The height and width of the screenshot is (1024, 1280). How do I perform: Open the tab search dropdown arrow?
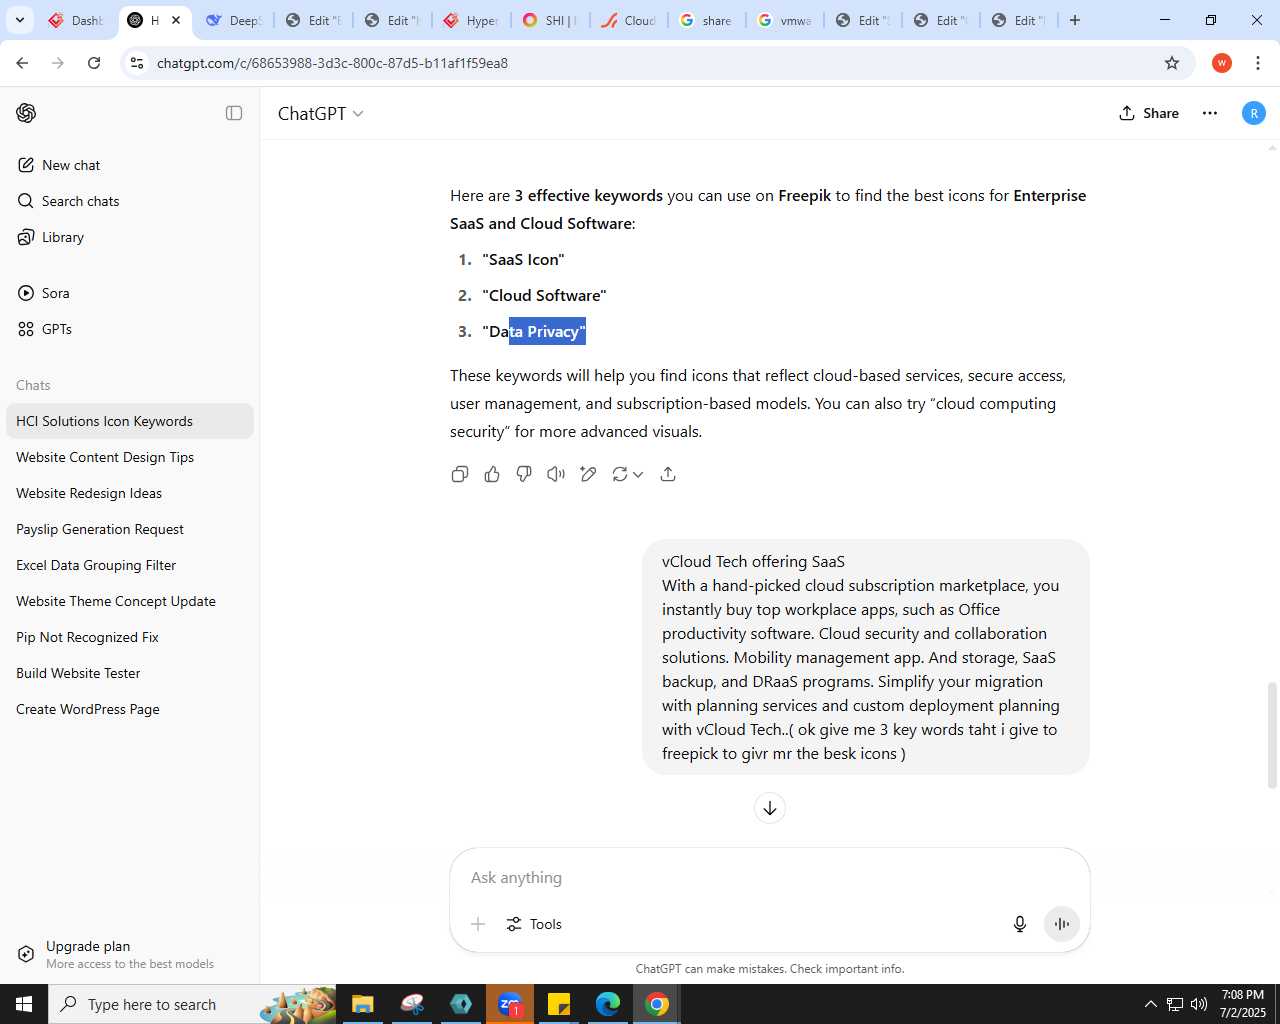[19, 20]
